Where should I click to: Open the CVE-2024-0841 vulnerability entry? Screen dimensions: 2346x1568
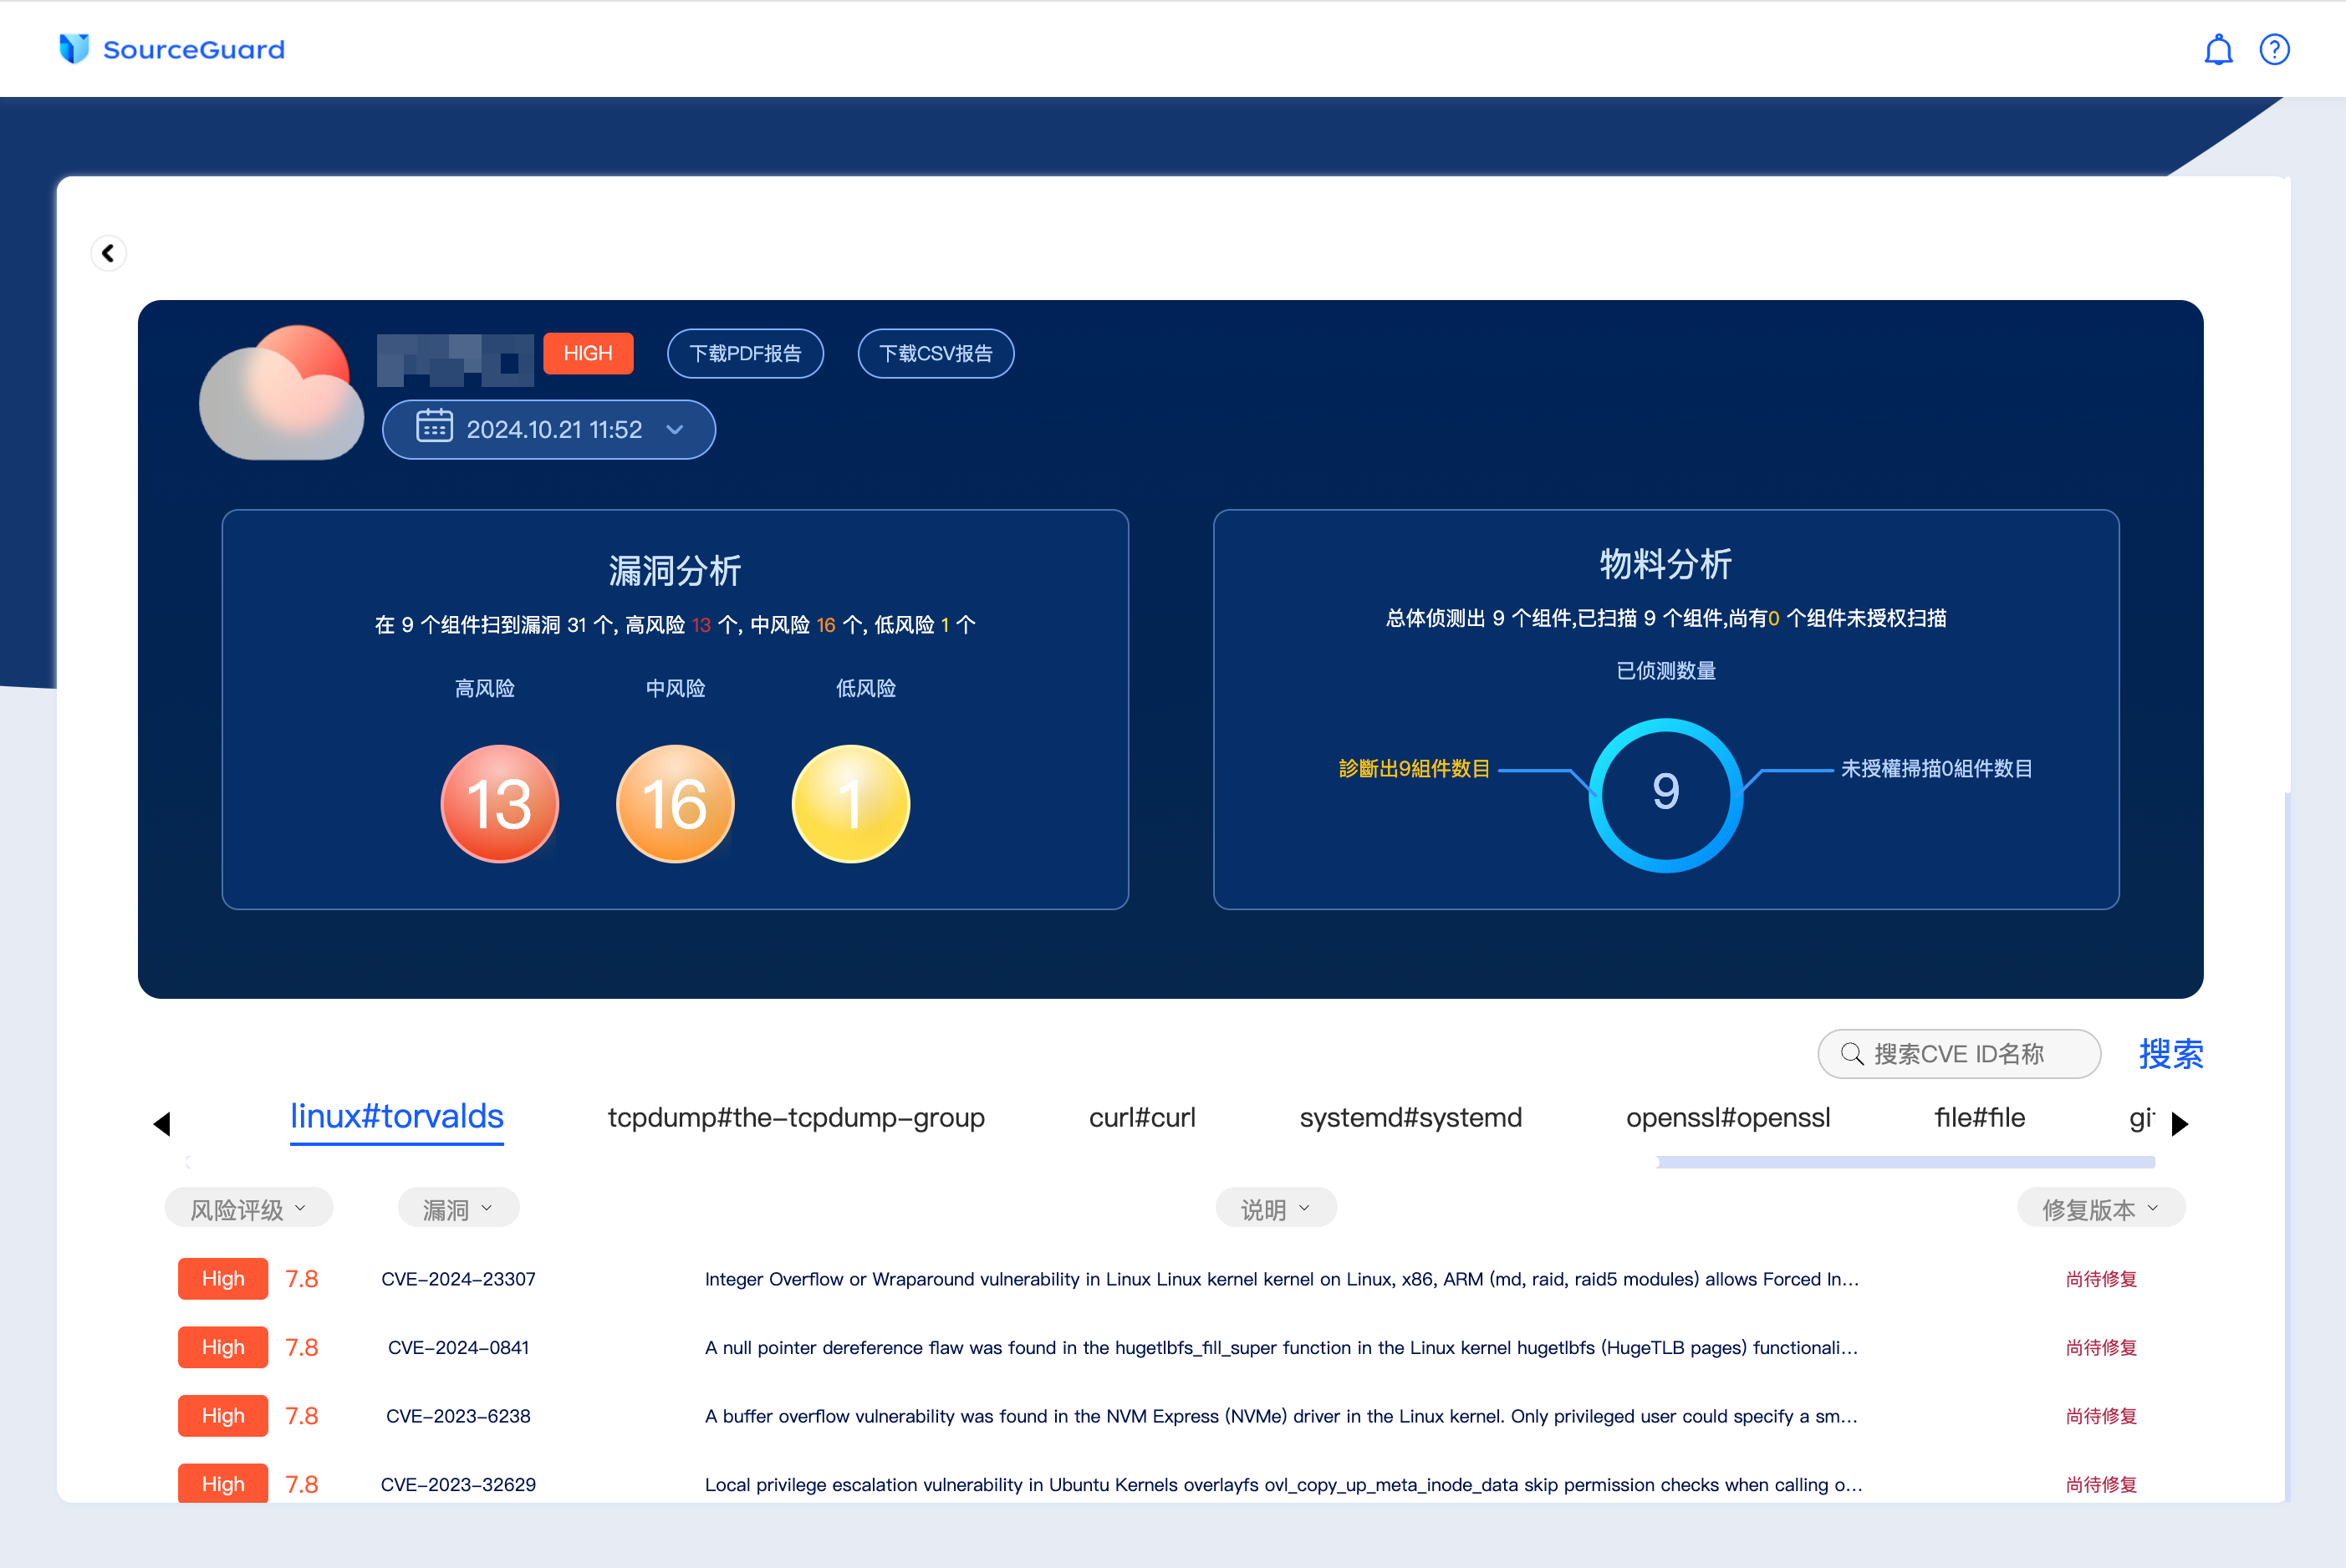pyautogui.click(x=459, y=1347)
